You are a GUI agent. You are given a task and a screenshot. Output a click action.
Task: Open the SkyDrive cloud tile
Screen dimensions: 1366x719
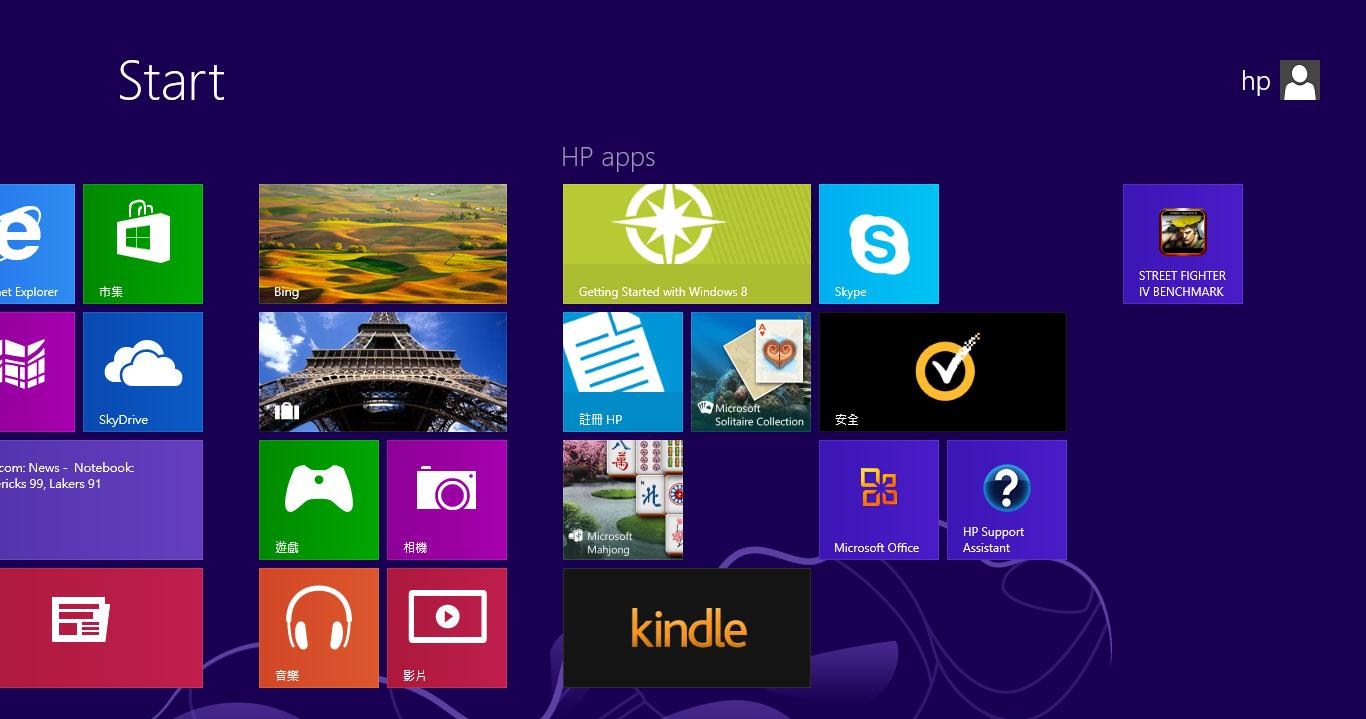point(142,371)
